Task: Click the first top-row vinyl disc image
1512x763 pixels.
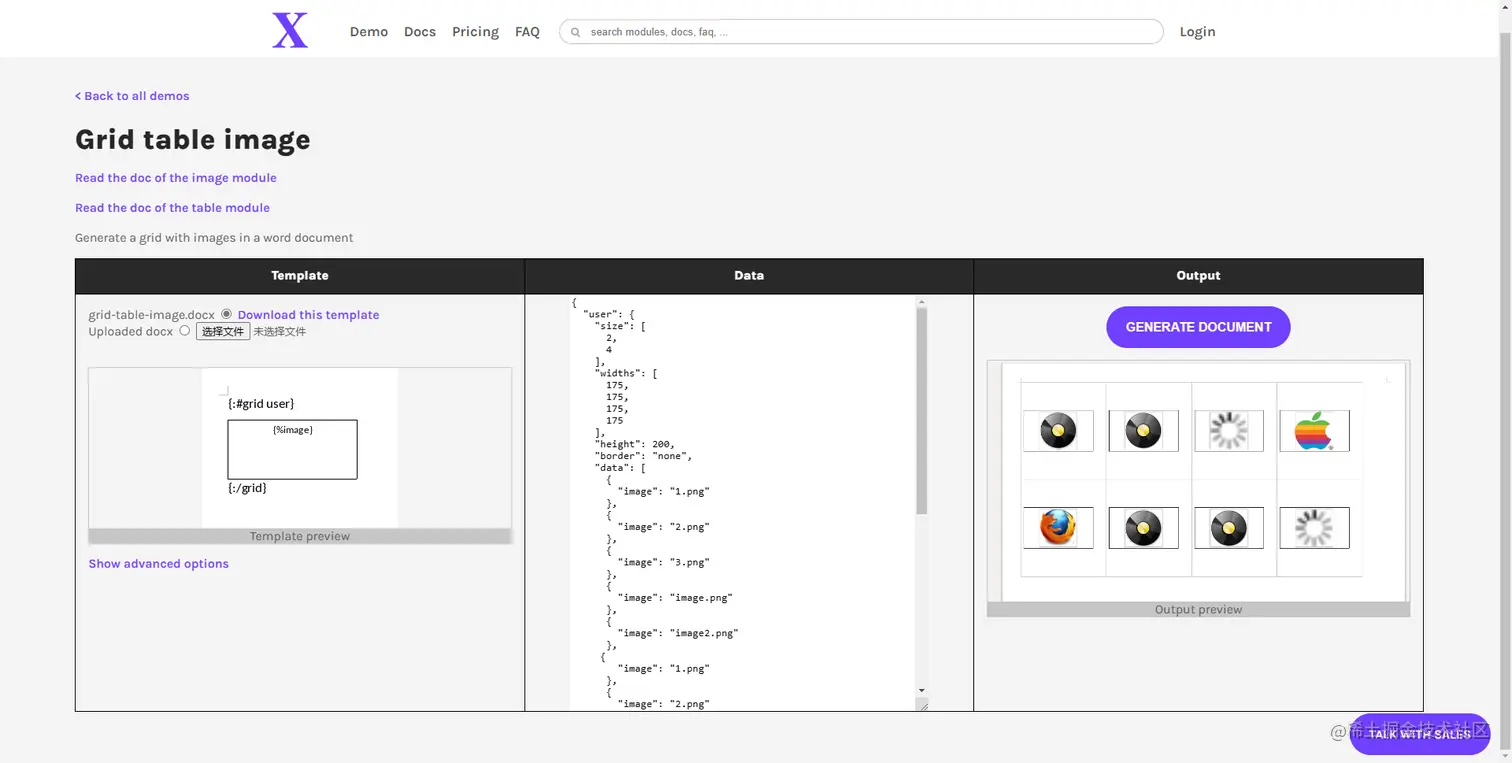Action: [1058, 431]
